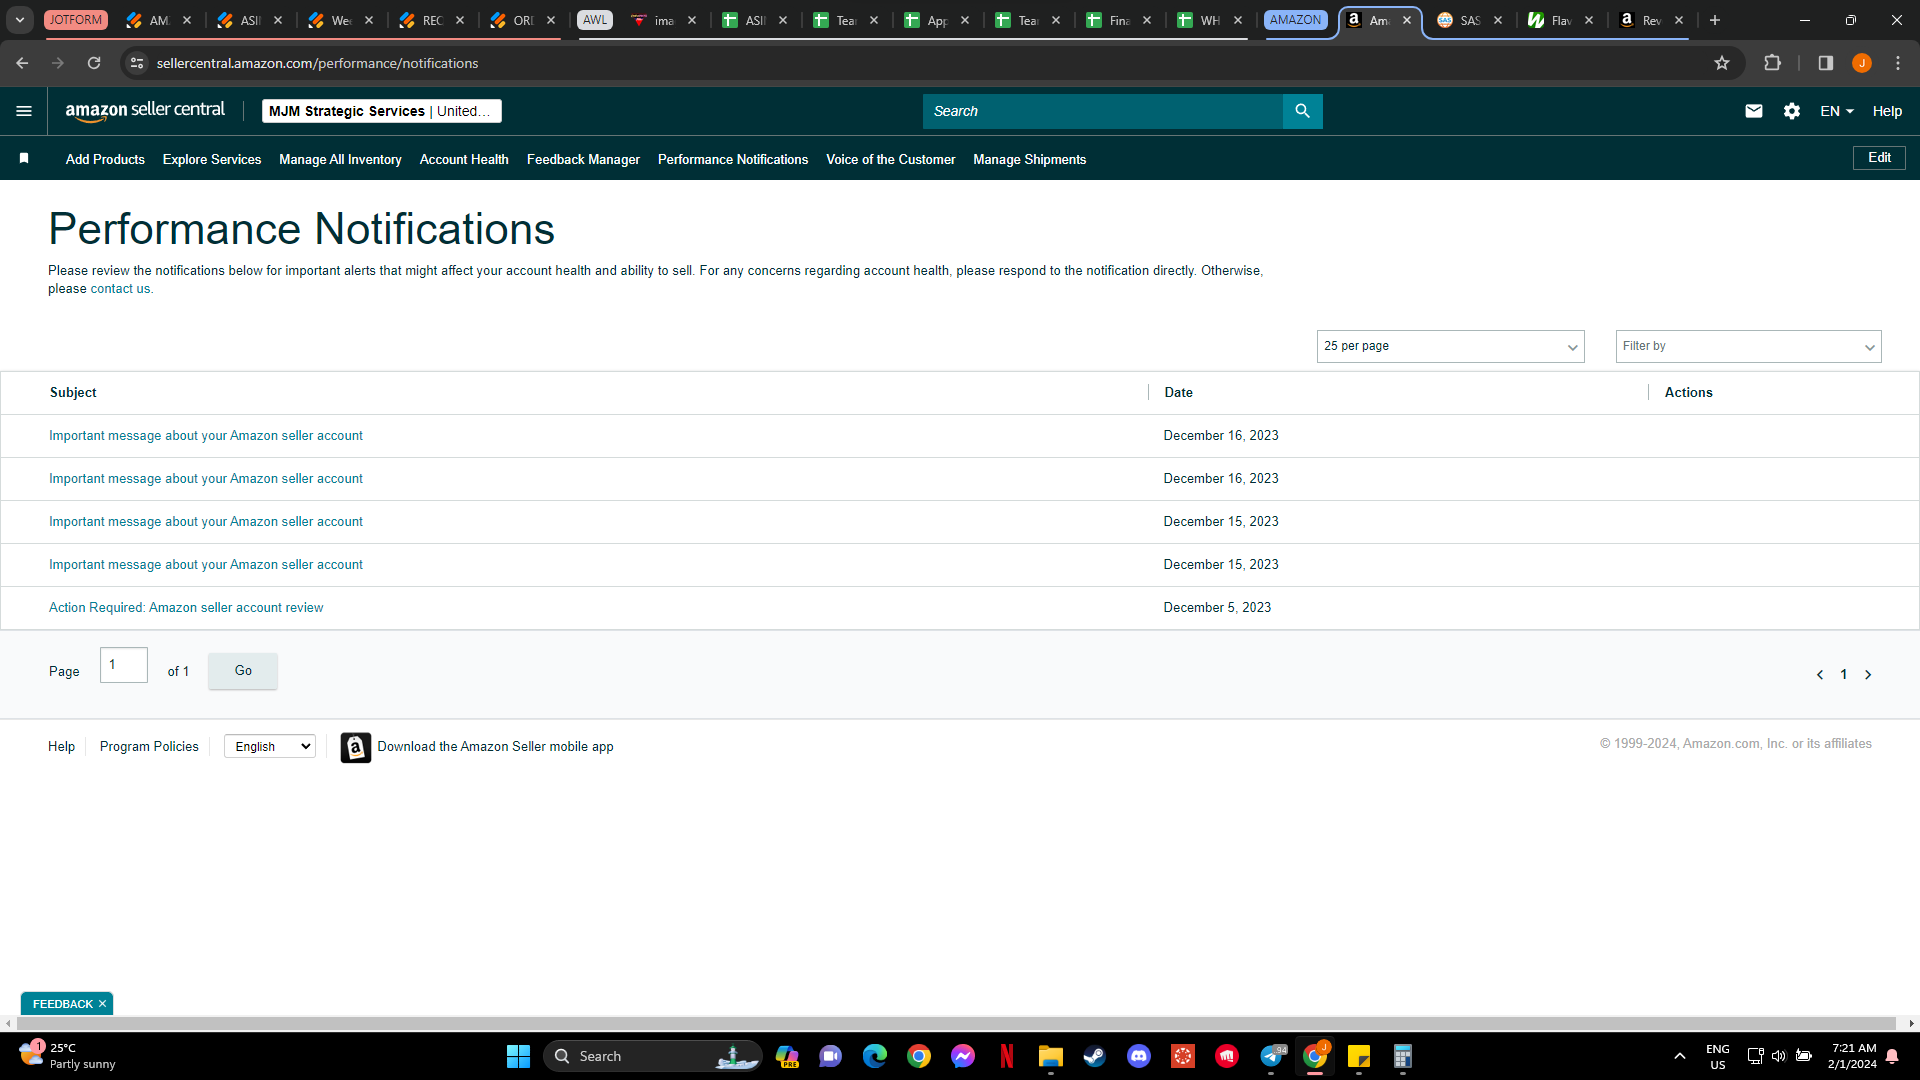The width and height of the screenshot is (1920, 1080).
Task: Show hidden system tray icons
Action: 1680,1056
